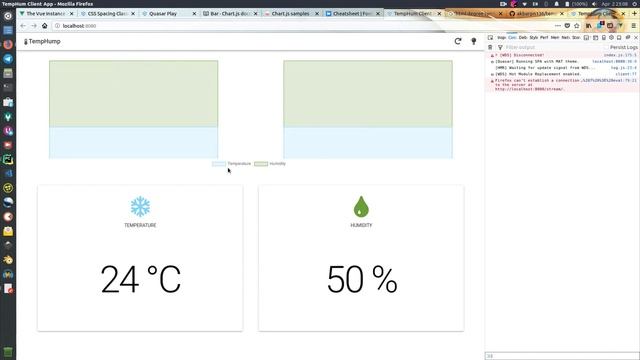Image resolution: width=640 pixels, height=360 pixels.
Task: Open the page actions three-dot menu
Action: tap(558, 26)
